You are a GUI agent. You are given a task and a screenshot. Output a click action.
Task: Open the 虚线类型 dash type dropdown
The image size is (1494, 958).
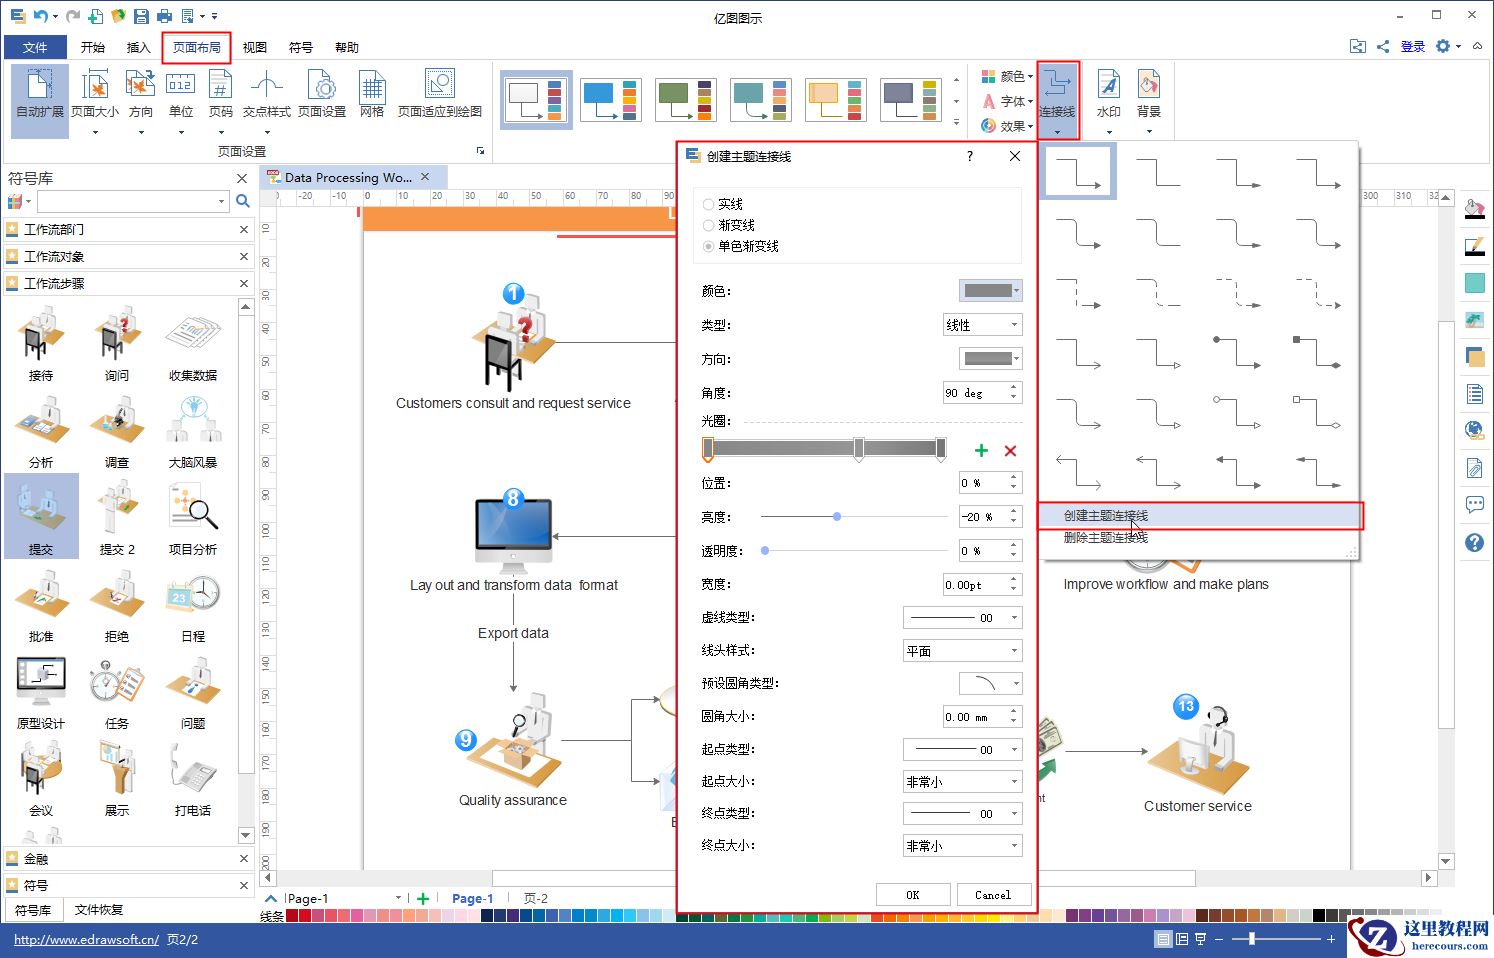click(963, 618)
